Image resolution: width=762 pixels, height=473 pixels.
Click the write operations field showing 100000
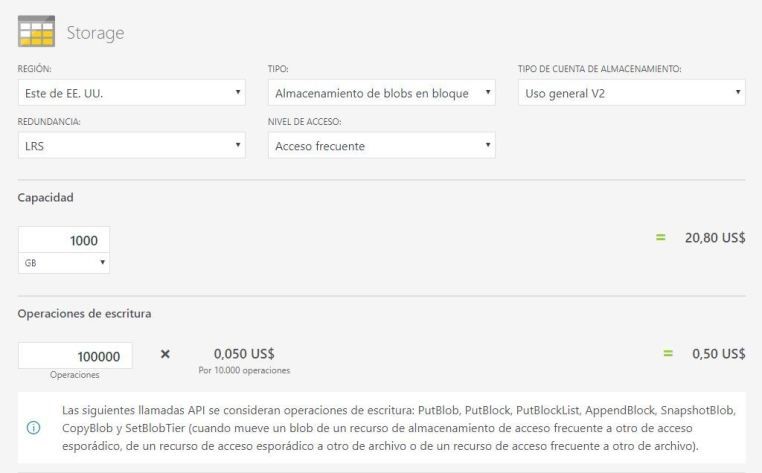tap(75, 356)
